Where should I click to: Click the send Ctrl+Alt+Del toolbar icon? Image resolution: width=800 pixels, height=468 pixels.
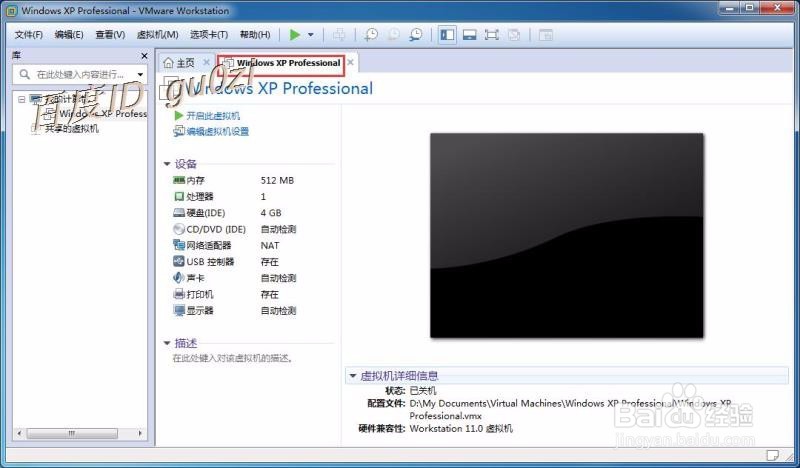coord(338,35)
